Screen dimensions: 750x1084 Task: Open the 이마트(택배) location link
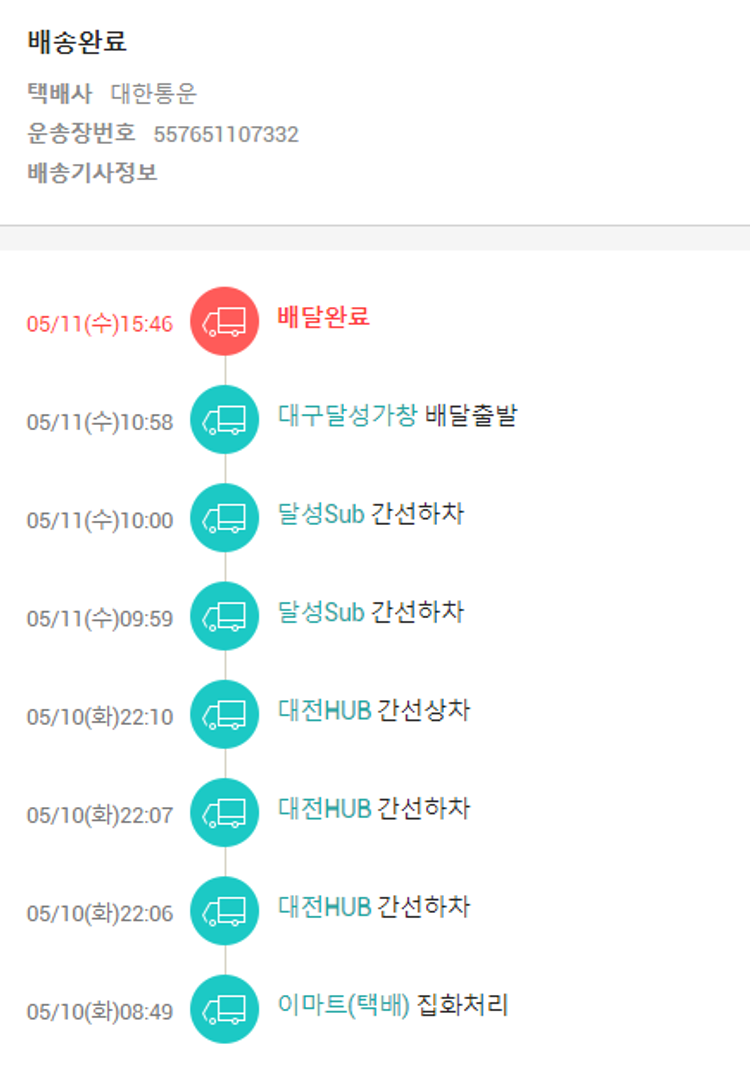click(344, 1005)
